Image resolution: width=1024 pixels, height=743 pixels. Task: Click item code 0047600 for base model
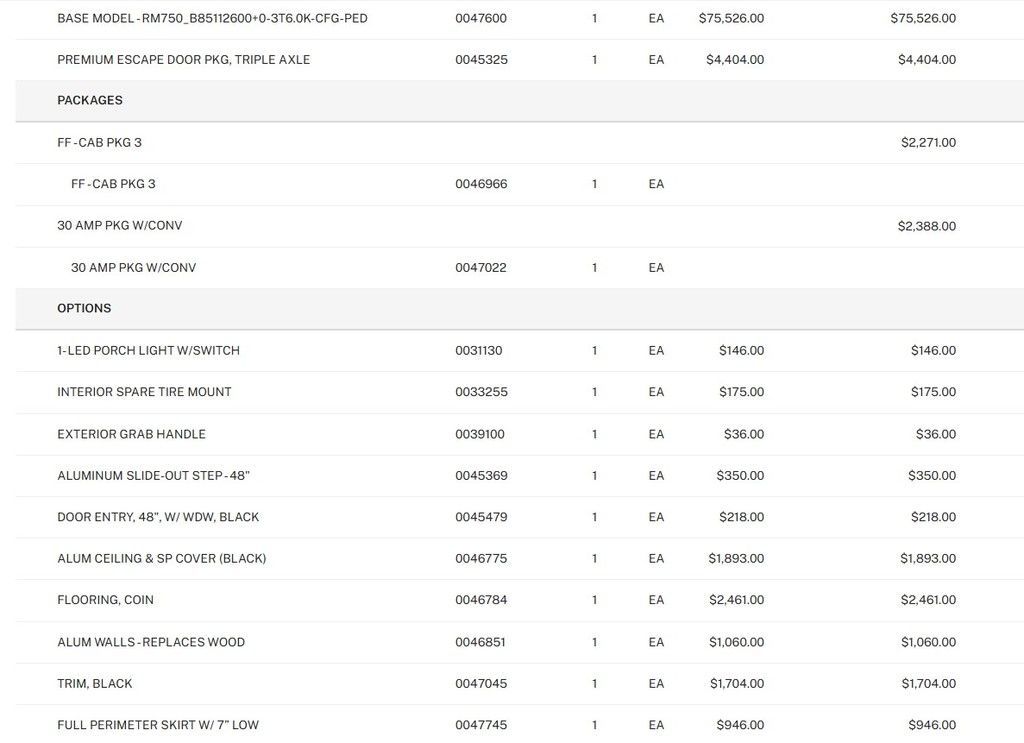click(481, 18)
